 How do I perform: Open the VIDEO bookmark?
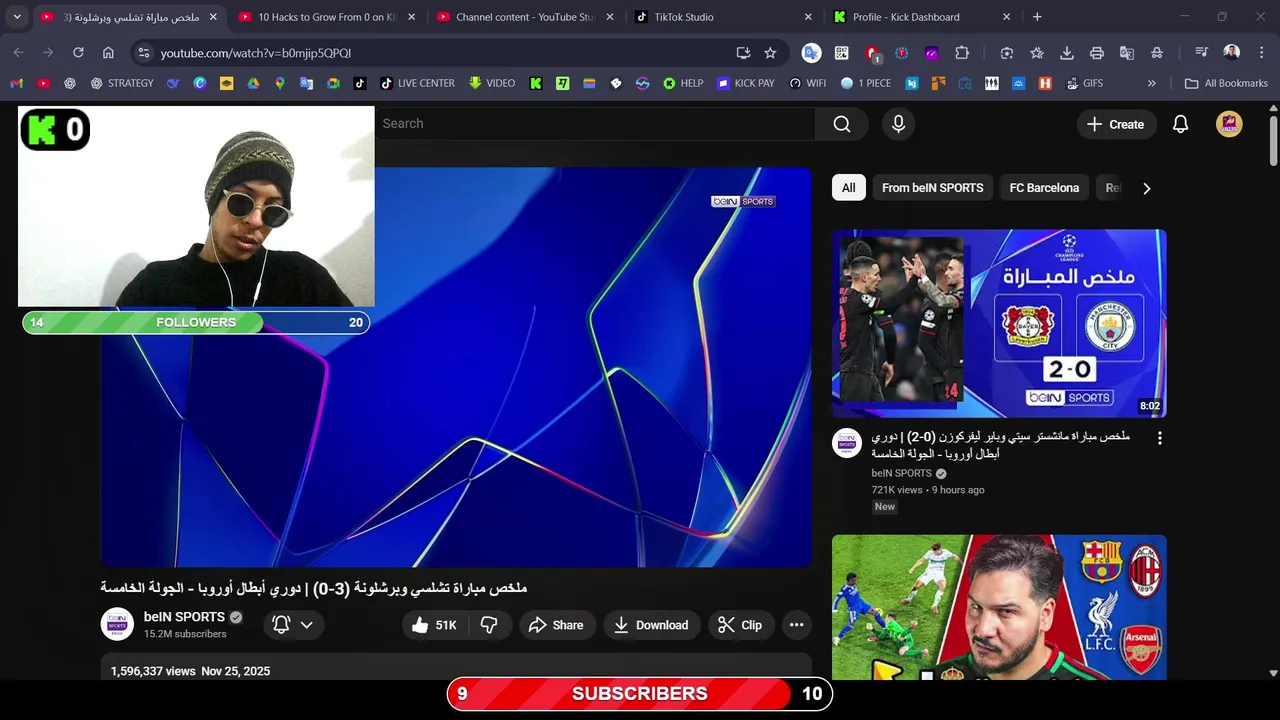(x=491, y=83)
